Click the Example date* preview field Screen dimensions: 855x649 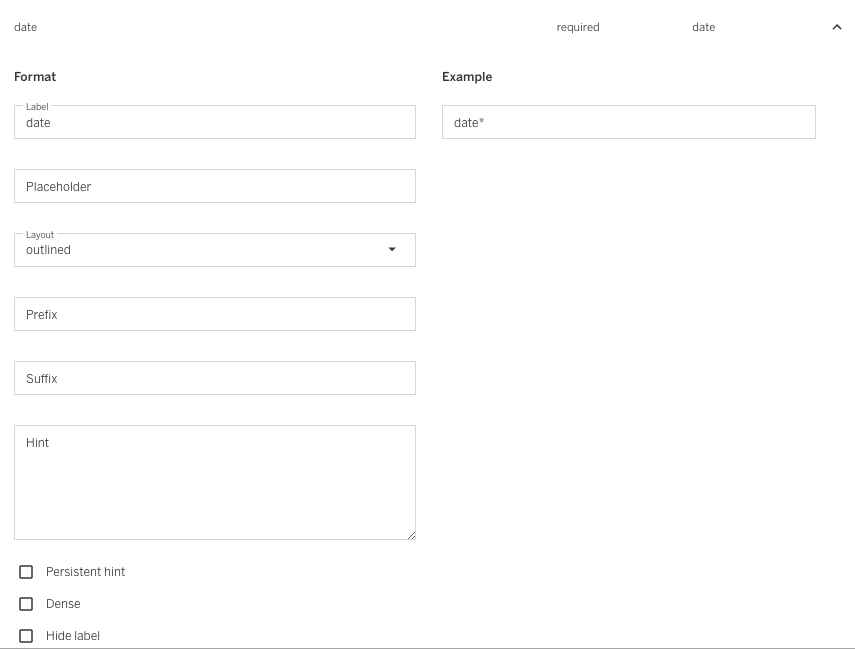(628, 123)
